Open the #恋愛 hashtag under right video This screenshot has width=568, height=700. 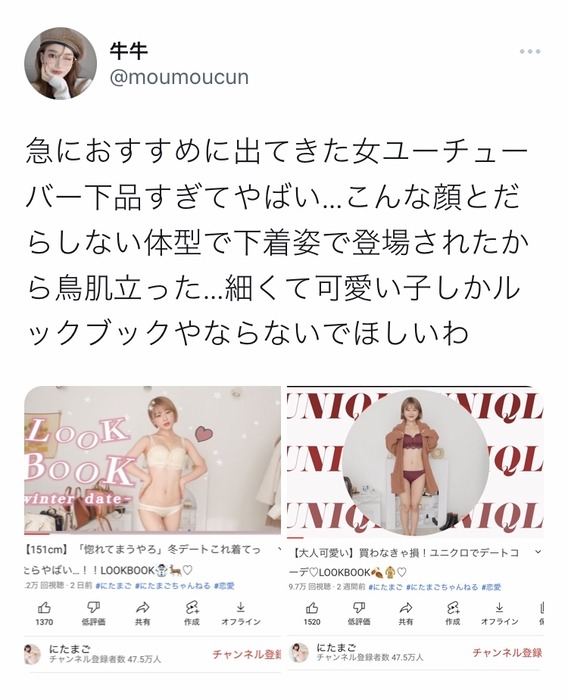click(x=491, y=587)
